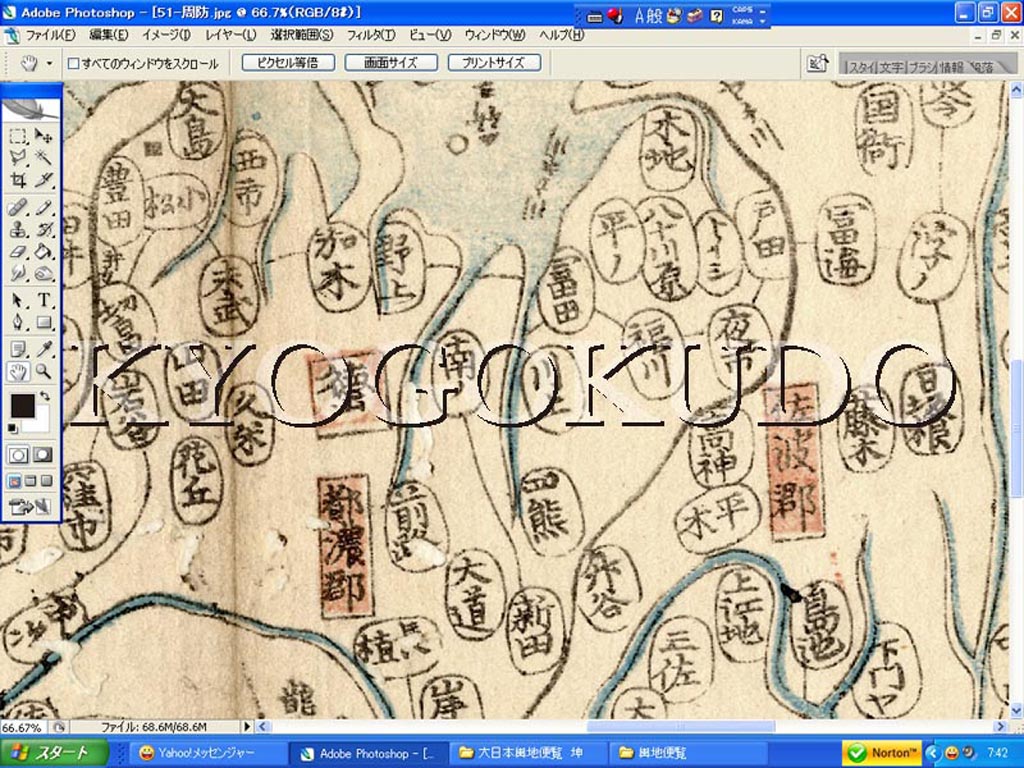Viewport: 1024px width, 768px height.
Task: Select the Notes tool
Action: click(x=18, y=350)
